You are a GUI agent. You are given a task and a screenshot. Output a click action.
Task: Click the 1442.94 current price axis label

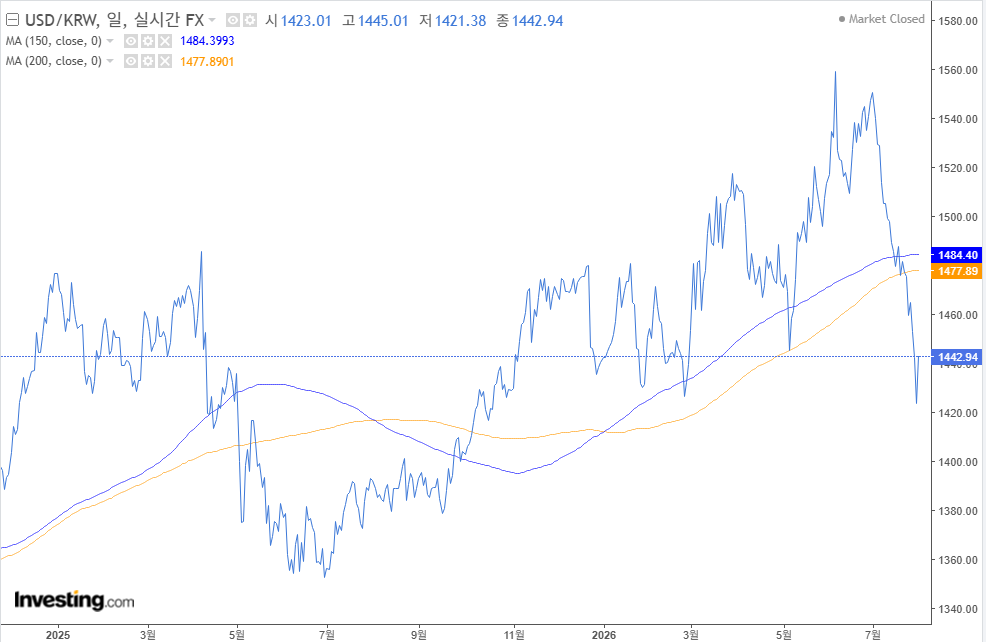(x=957, y=357)
